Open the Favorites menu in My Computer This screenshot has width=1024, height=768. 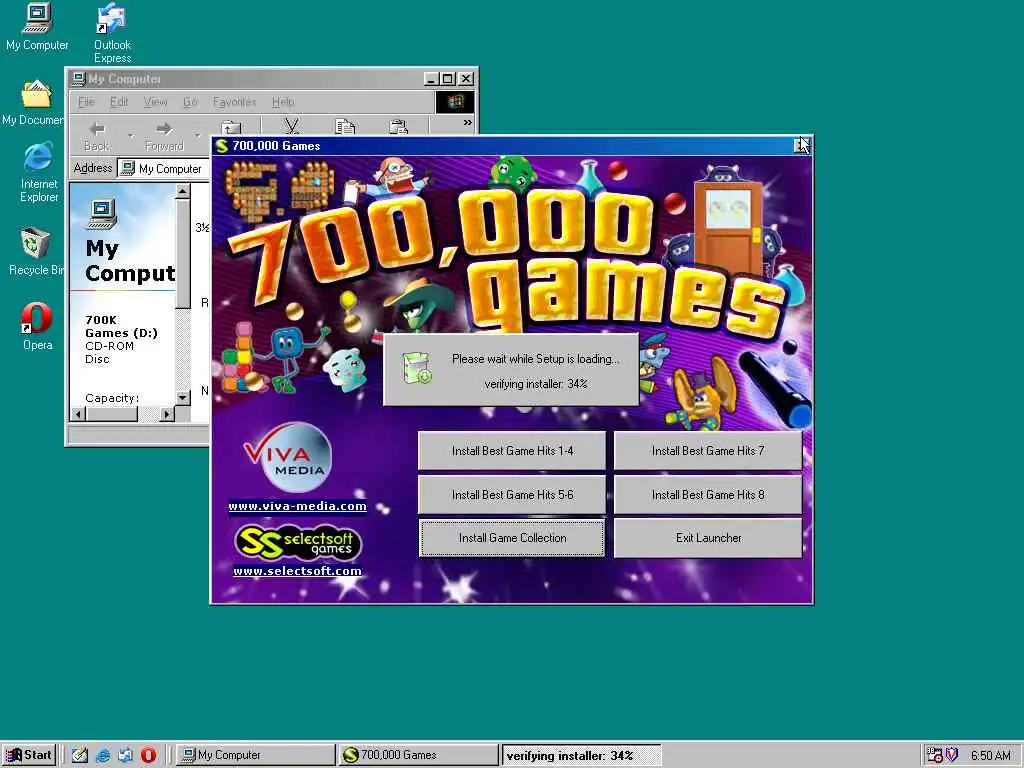[x=234, y=102]
